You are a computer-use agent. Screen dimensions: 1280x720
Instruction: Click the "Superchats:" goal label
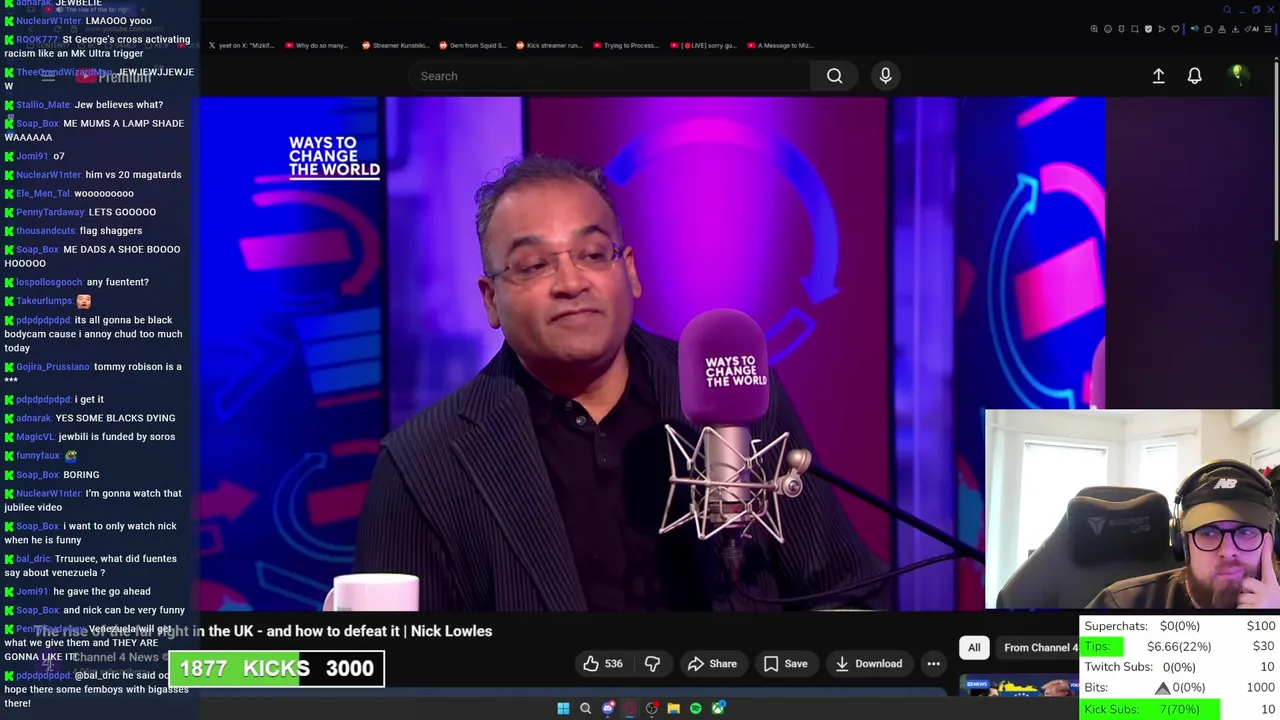(x=1116, y=626)
